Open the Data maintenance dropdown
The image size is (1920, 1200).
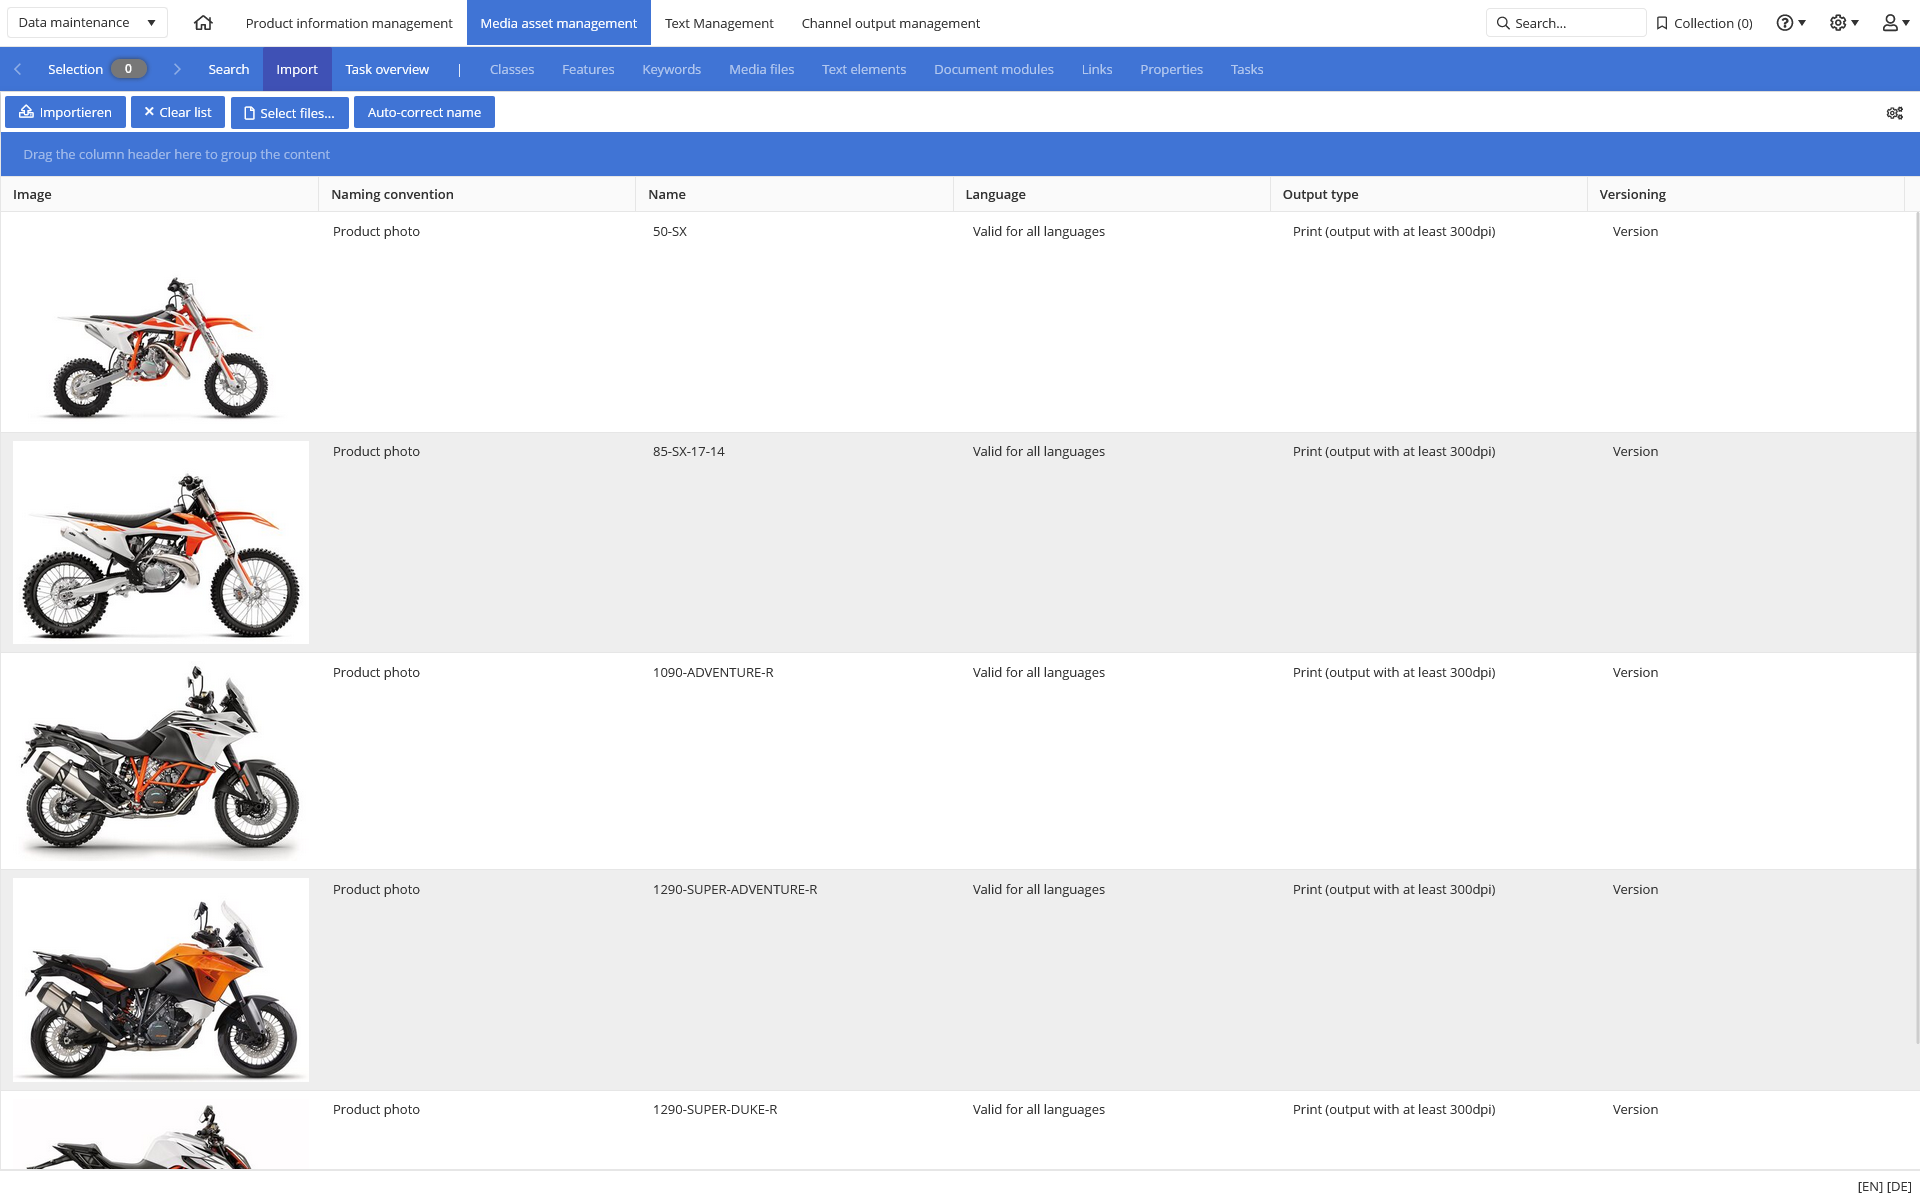pos(87,22)
